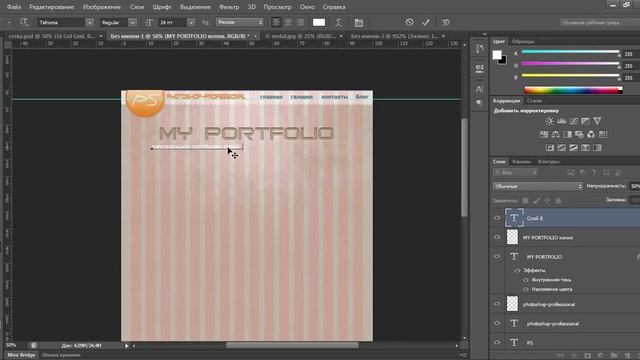This screenshot has width=640, height=360.
Task: Add a Color Lookup adjustment
Action: point(603,134)
